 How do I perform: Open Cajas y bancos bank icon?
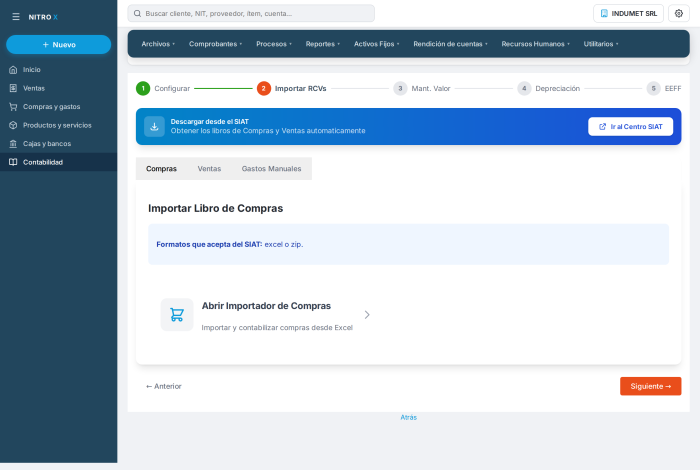pos(13,144)
